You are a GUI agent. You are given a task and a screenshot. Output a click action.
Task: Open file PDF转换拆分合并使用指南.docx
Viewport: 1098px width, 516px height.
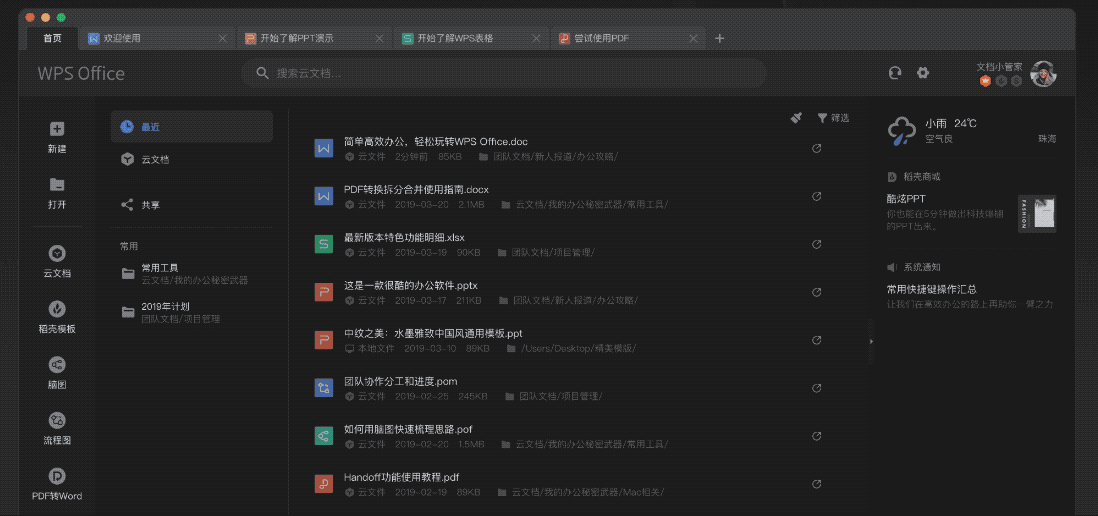click(416, 189)
